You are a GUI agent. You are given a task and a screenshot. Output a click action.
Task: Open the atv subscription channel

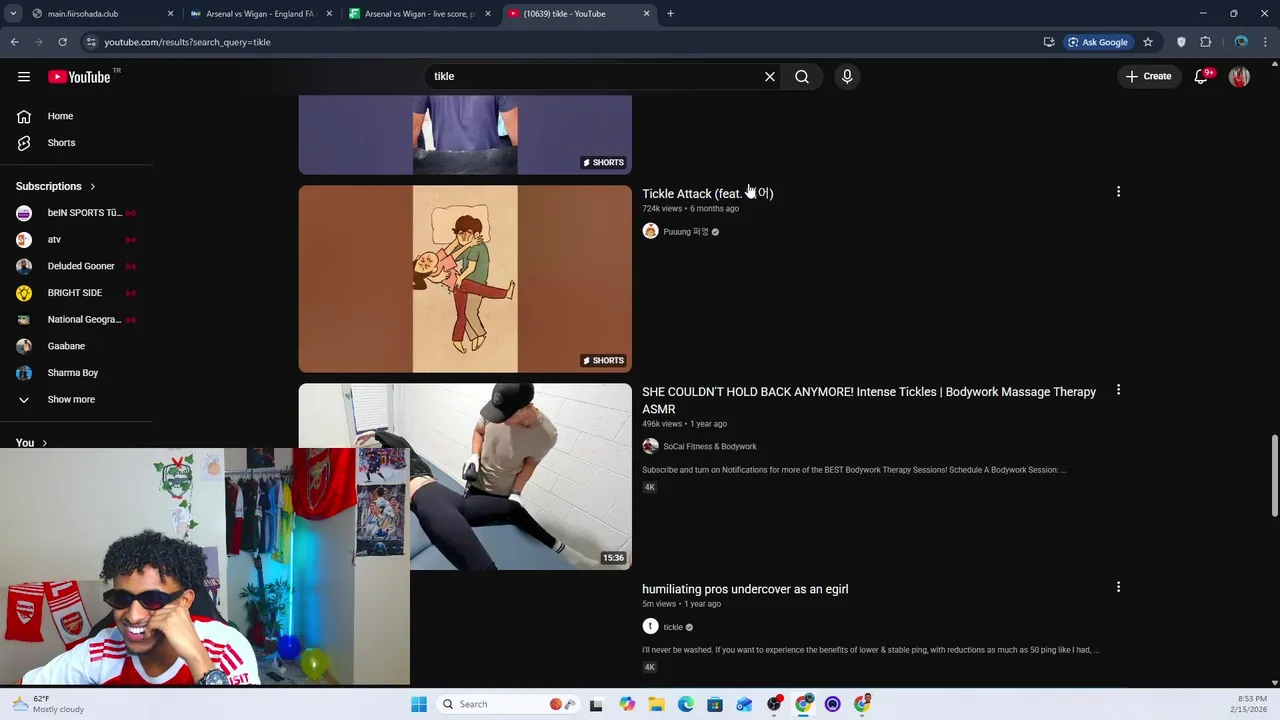click(x=76, y=239)
